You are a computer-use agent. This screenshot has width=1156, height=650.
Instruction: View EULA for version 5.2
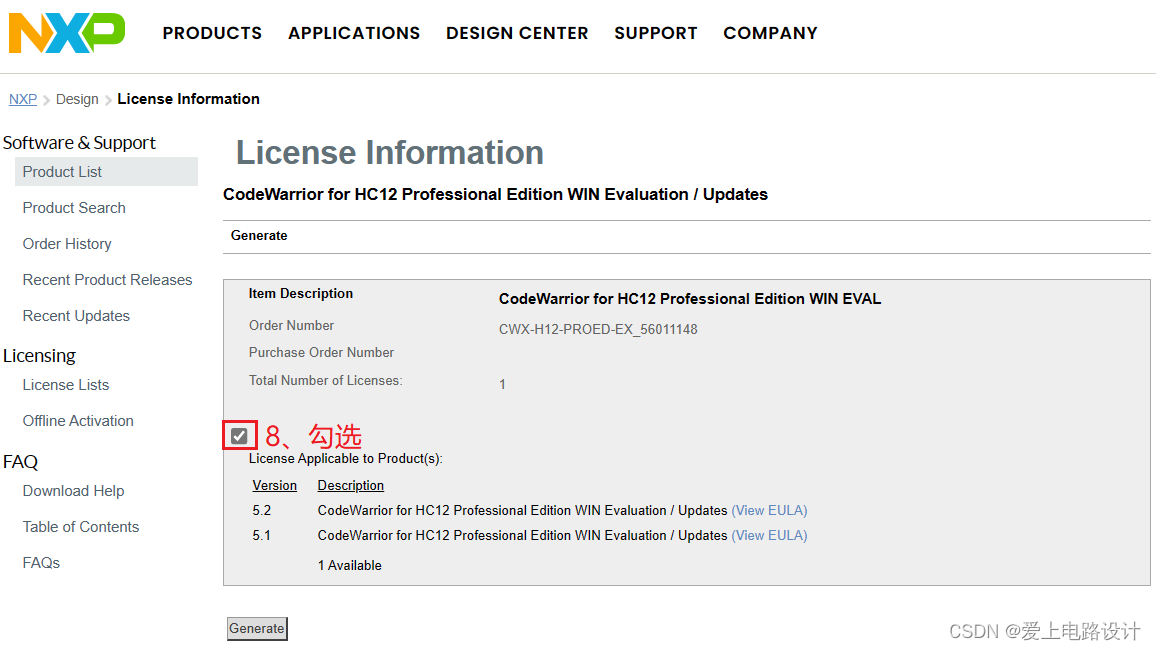click(x=769, y=511)
